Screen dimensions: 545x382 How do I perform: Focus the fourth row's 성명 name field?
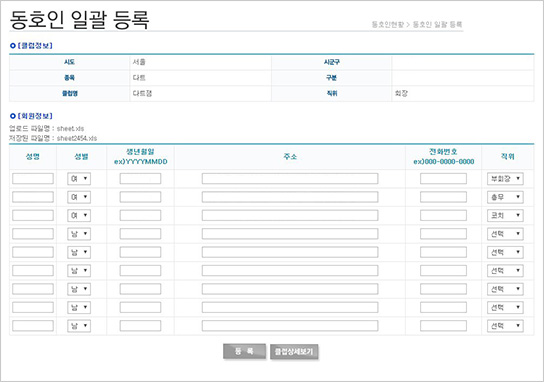point(33,234)
